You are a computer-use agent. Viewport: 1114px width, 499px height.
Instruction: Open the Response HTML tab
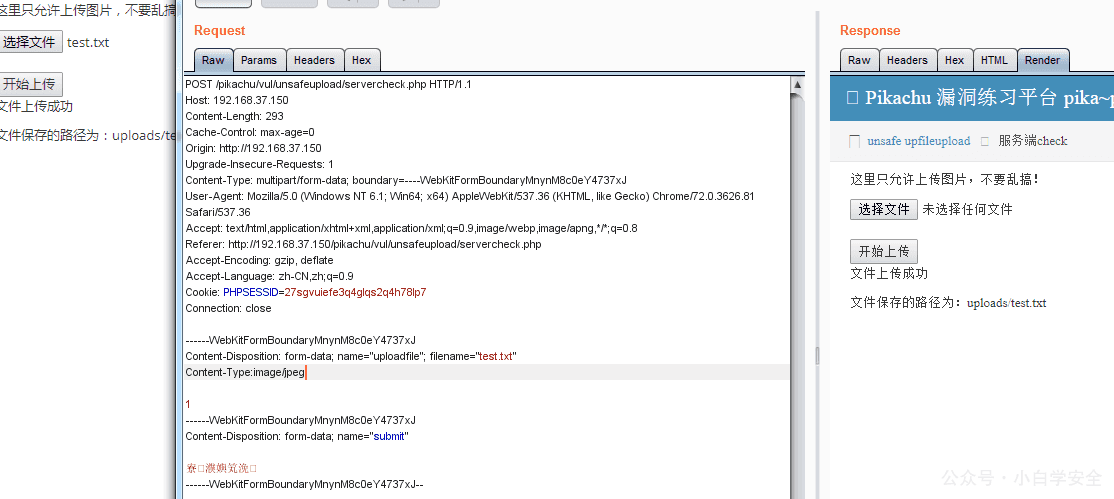994,60
